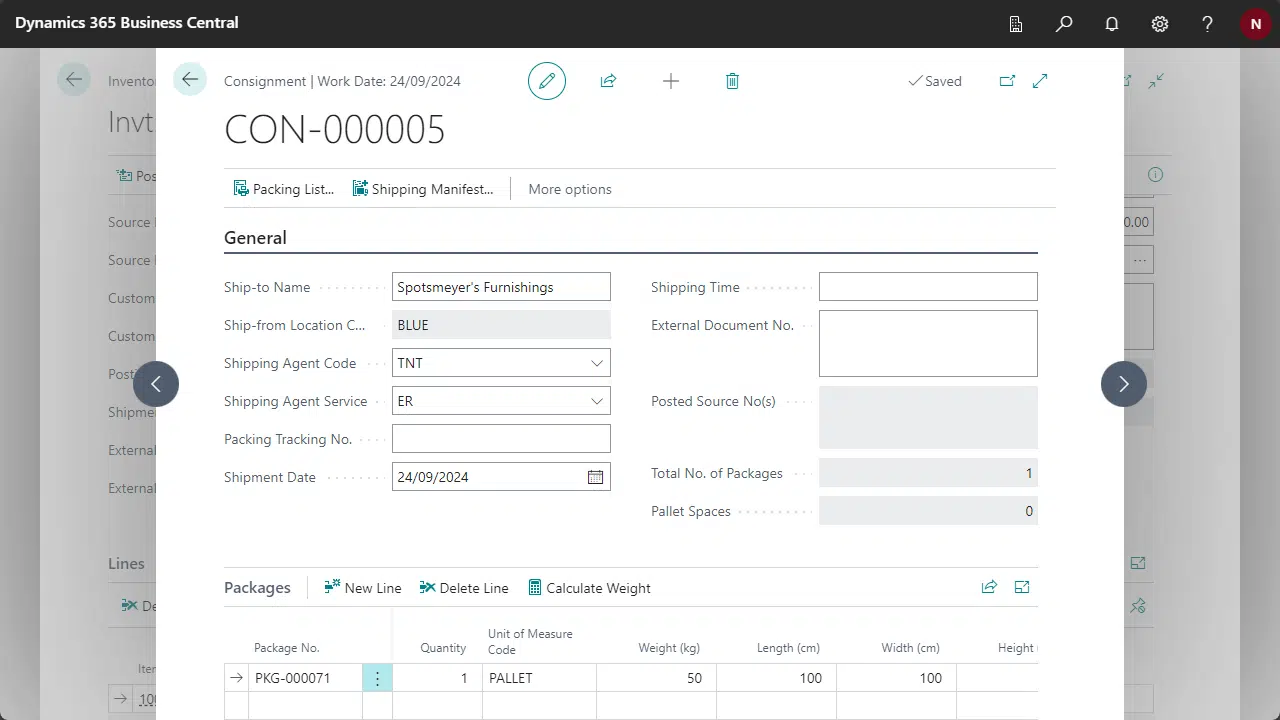Click the Length (cm) column header
This screenshot has width=1280, height=720.
pos(788,648)
